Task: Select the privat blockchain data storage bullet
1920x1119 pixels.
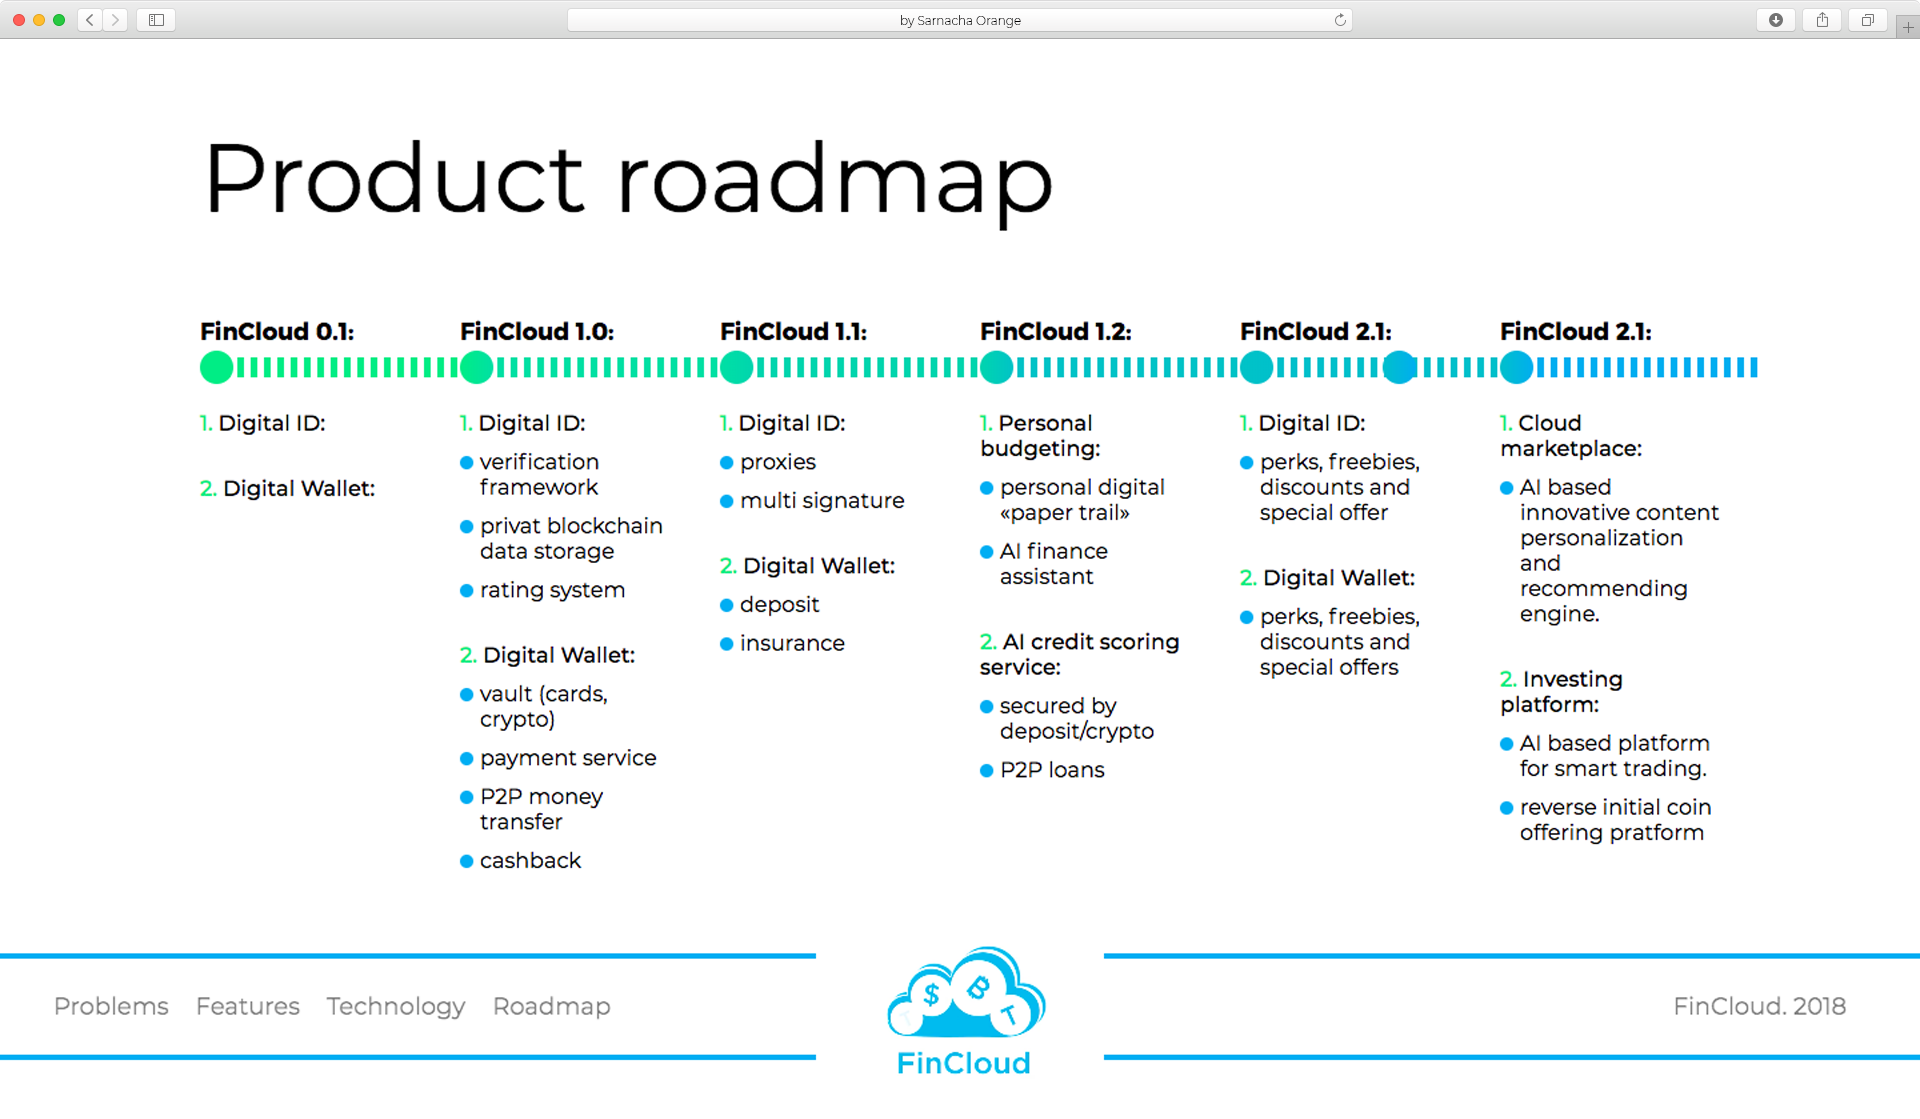Action: [x=561, y=539]
